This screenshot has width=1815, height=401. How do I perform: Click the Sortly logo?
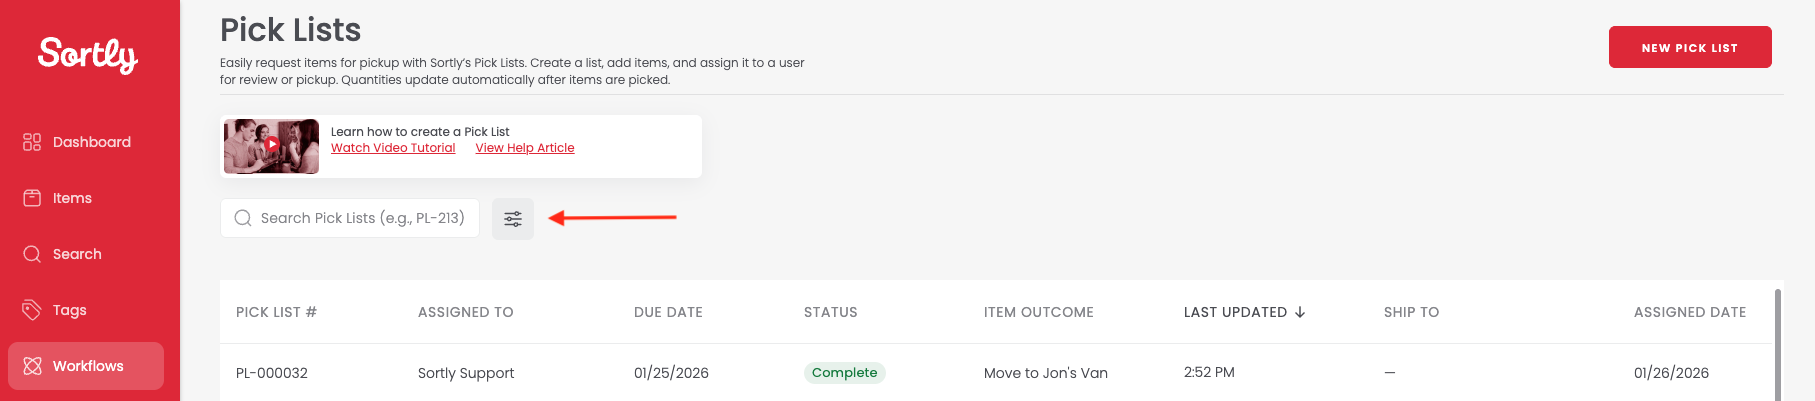pos(88,54)
